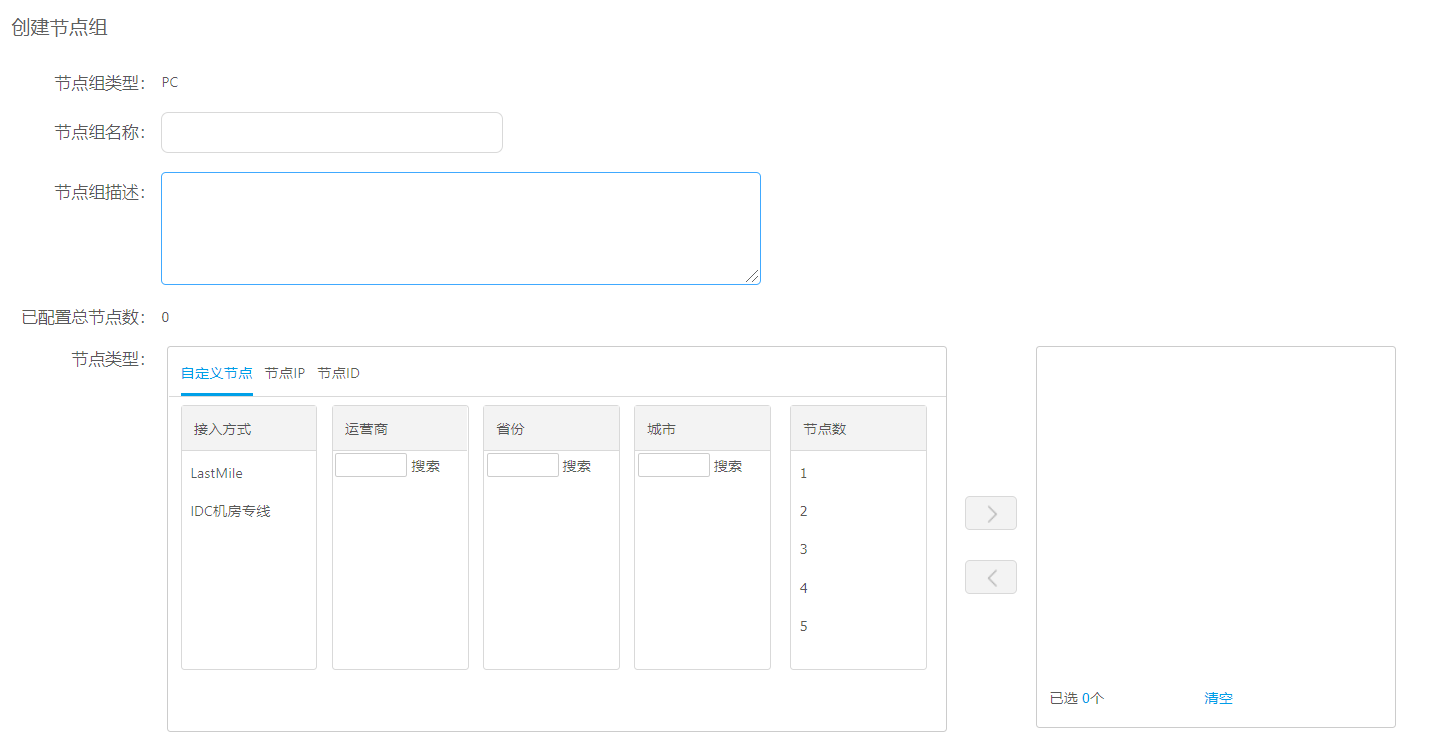The height and width of the screenshot is (756, 1439).
Task: Switch to the 自定义节点 tab
Action: pos(216,373)
